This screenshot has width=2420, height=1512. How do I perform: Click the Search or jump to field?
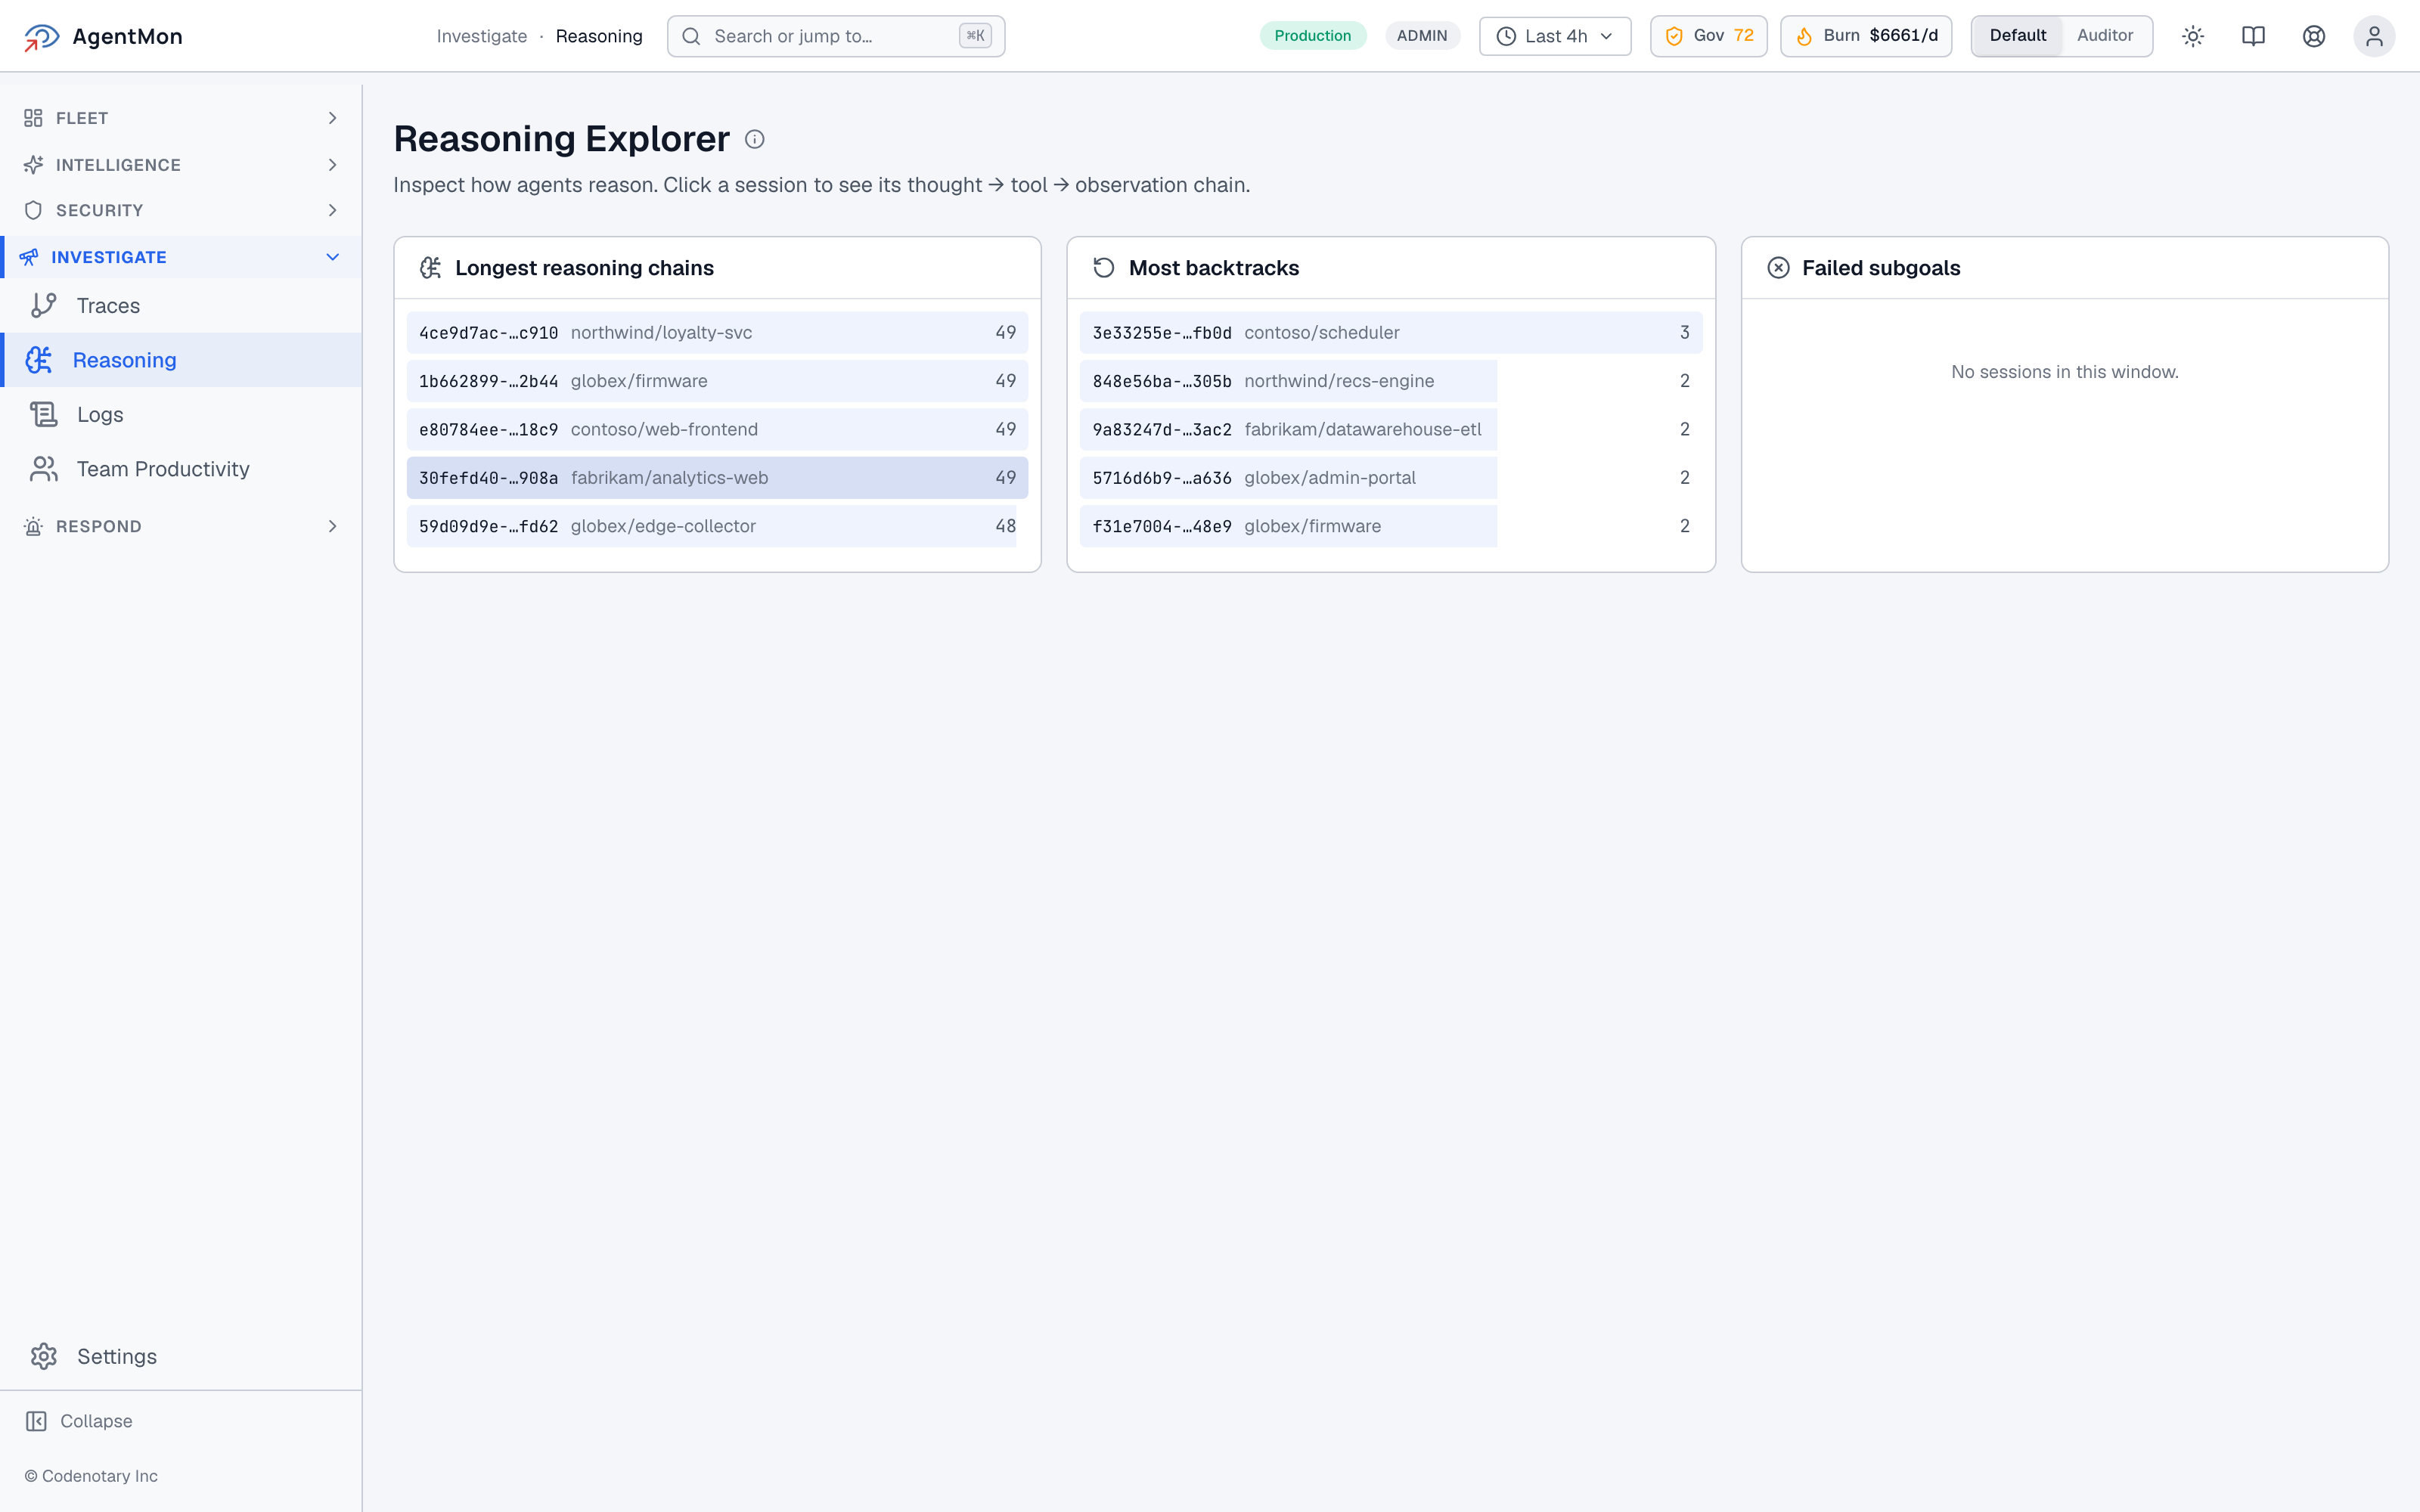[x=836, y=36]
